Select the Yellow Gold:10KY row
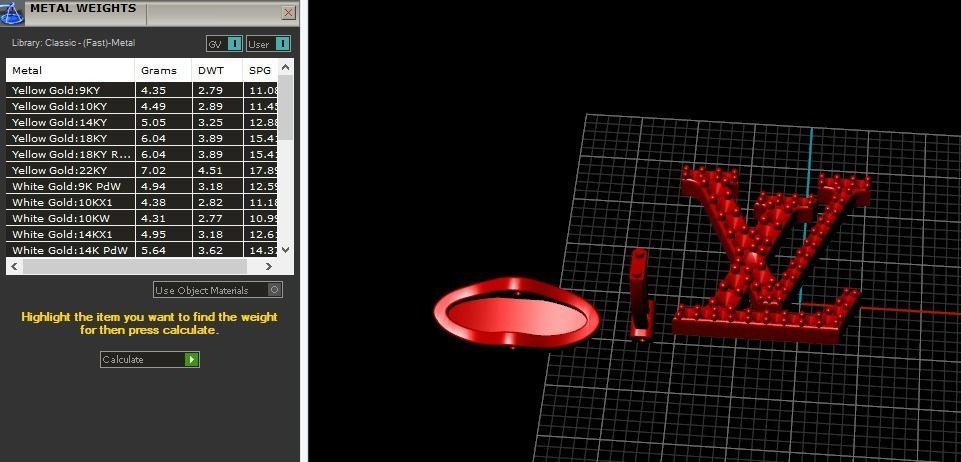961x462 pixels. point(142,106)
